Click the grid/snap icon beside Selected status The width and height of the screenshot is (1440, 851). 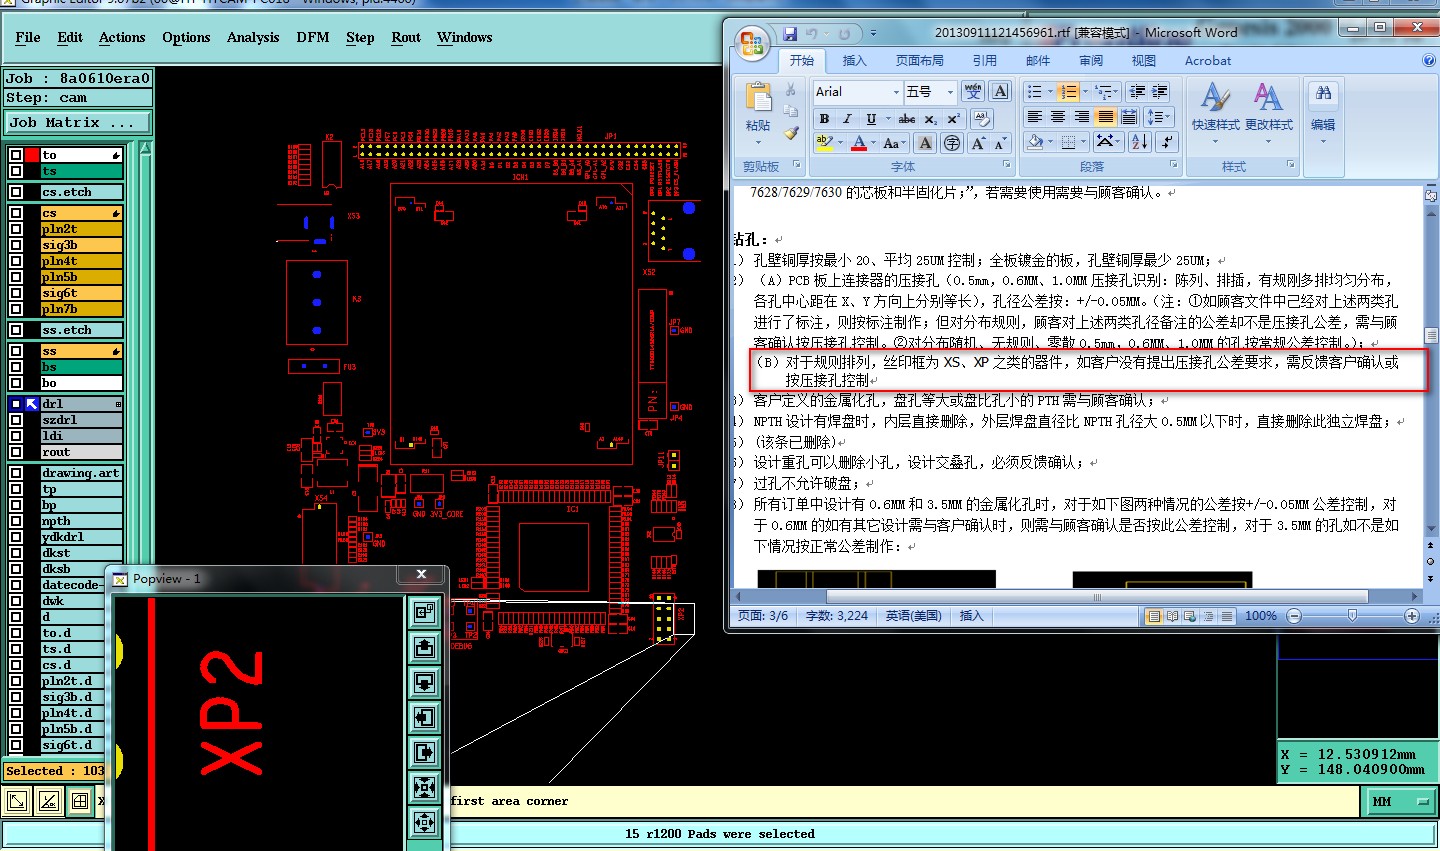pyautogui.click(x=80, y=801)
